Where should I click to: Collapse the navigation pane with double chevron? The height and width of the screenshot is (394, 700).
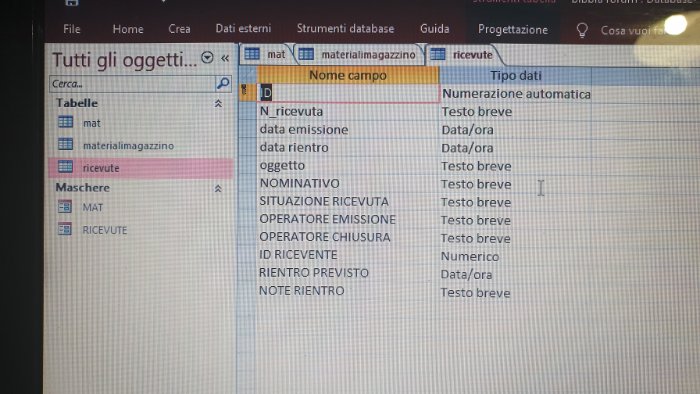click(225, 58)
